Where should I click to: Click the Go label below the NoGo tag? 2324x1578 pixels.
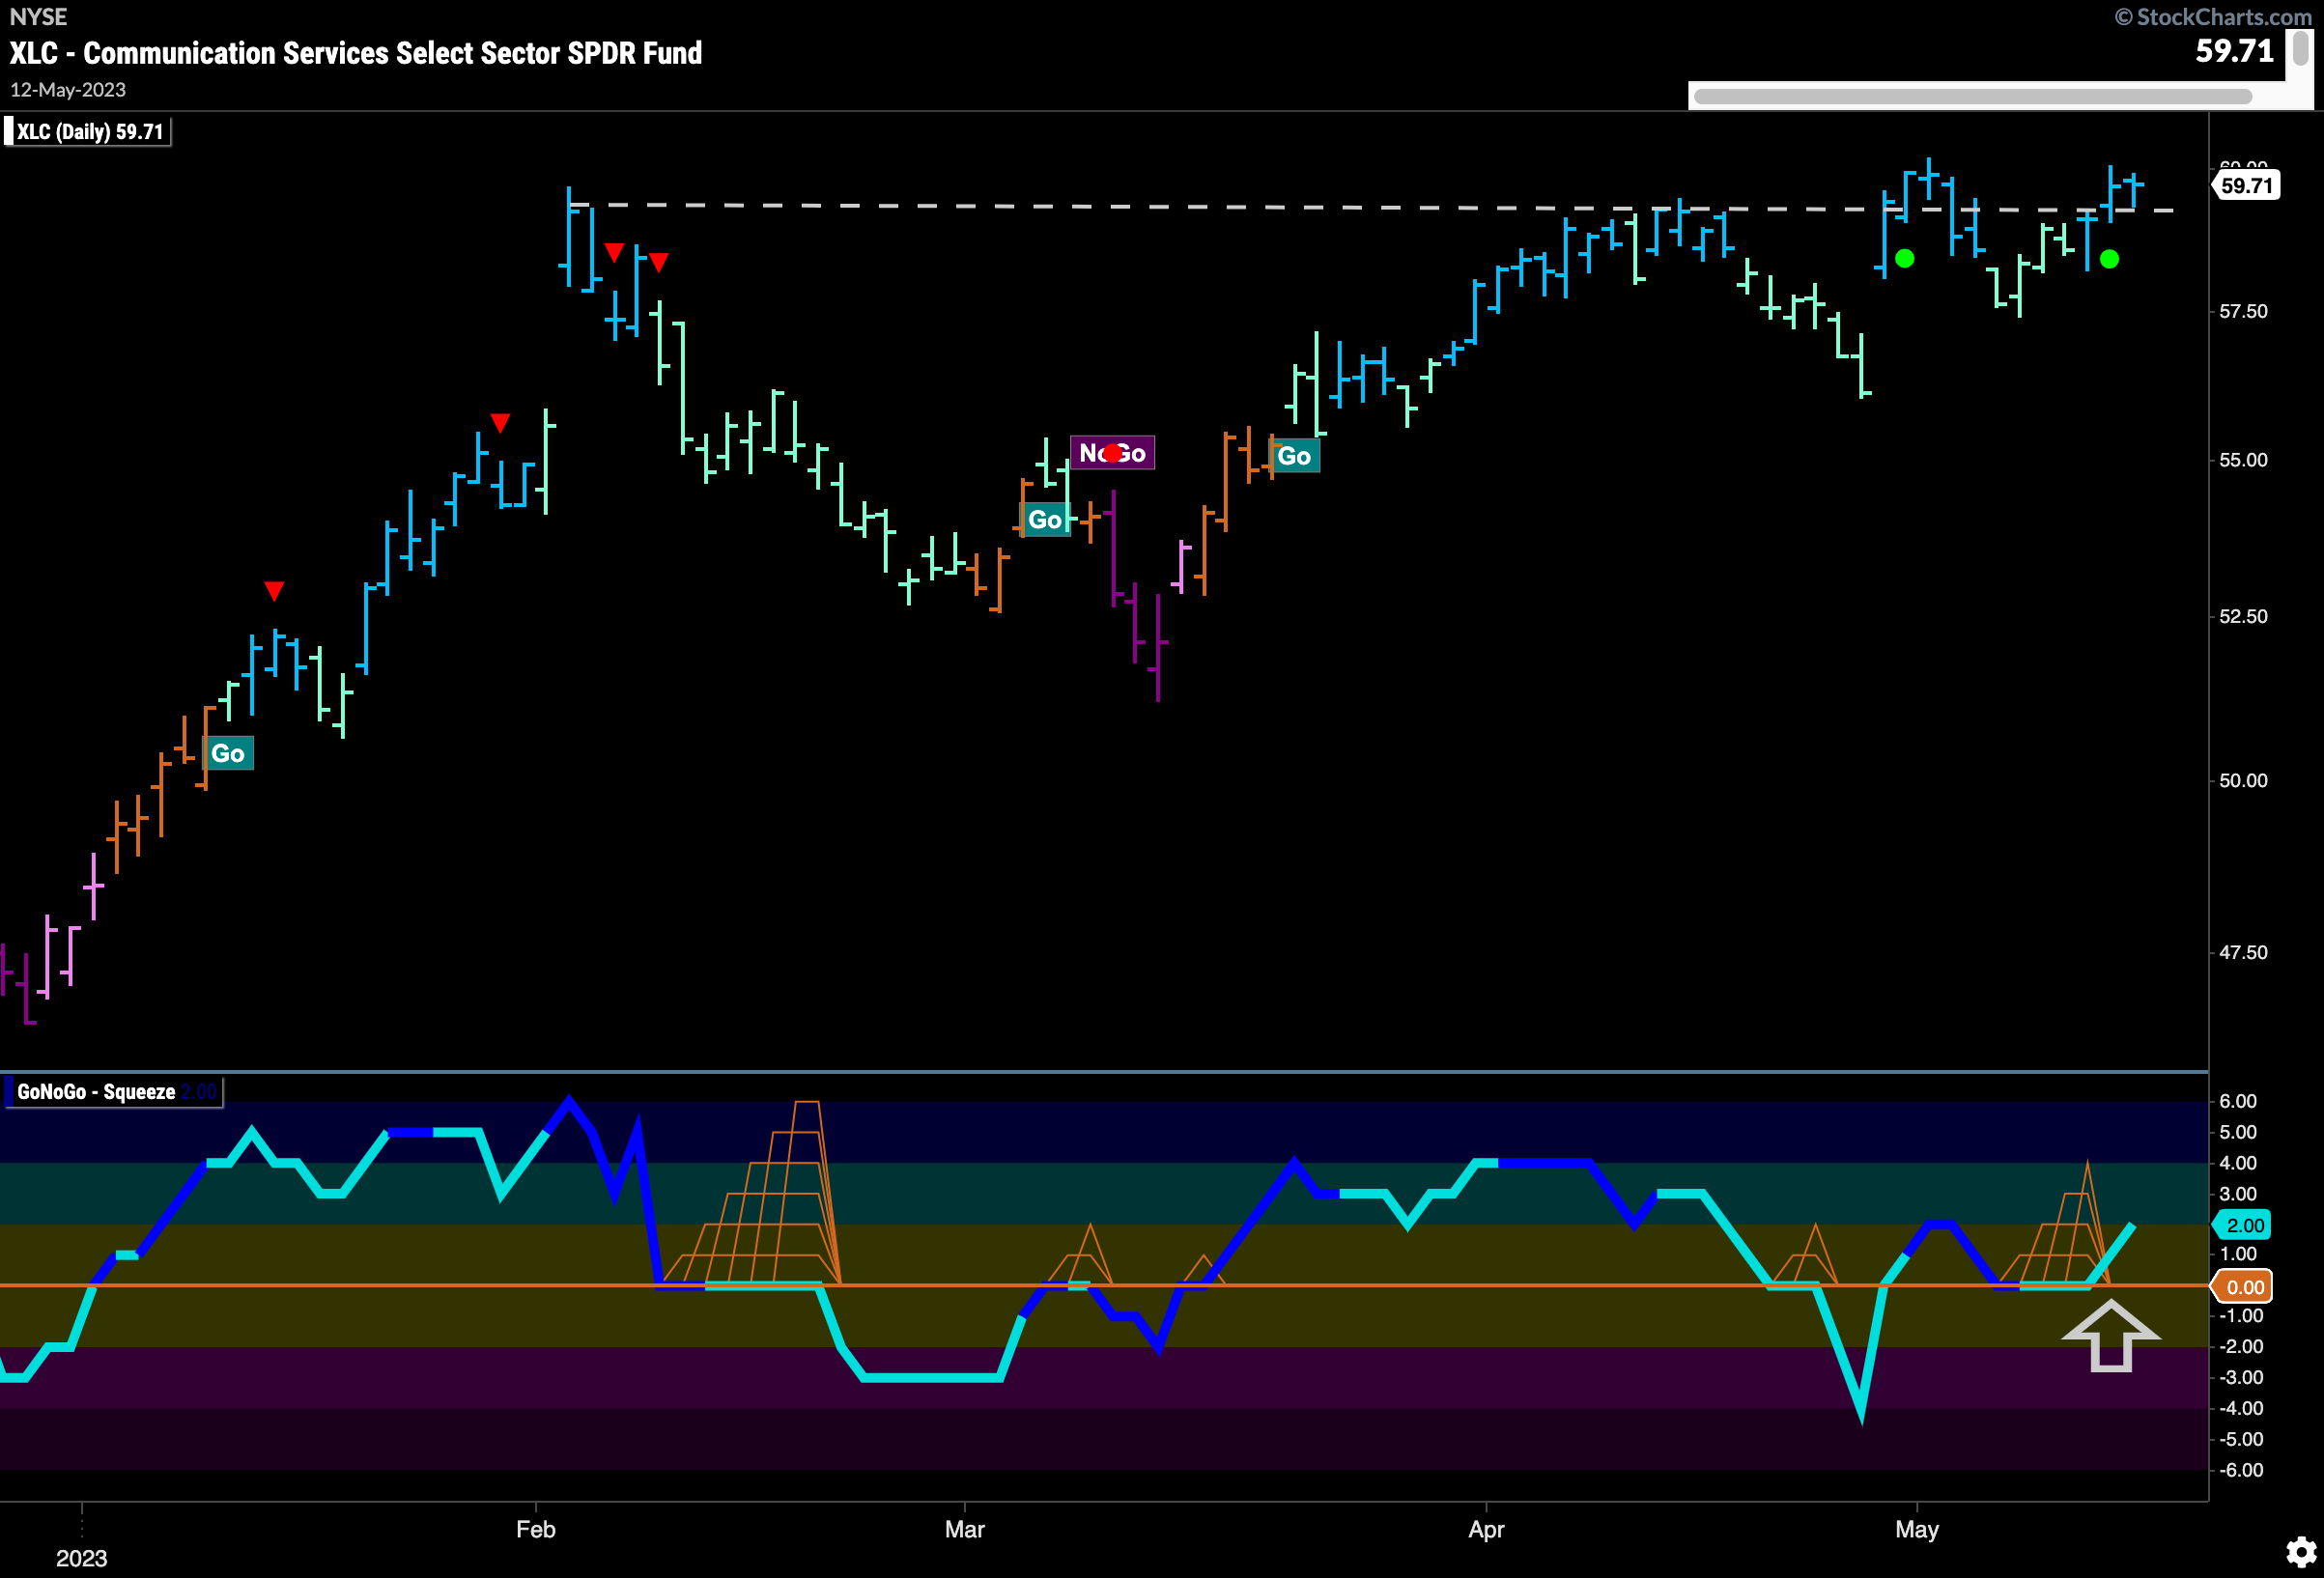(1045, 519)
